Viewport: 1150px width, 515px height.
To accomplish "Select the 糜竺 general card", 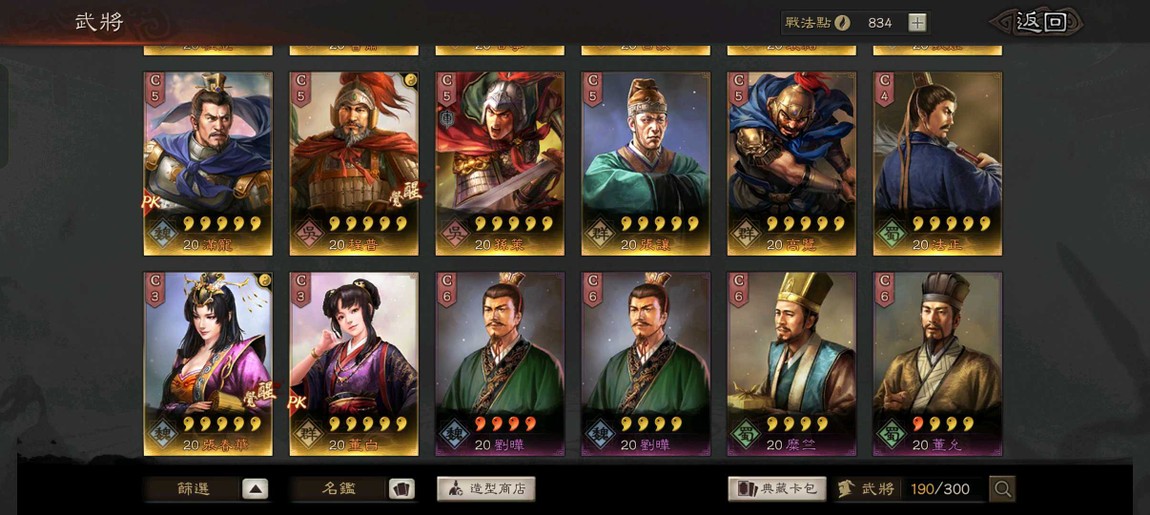I will [x=791, y=365].
